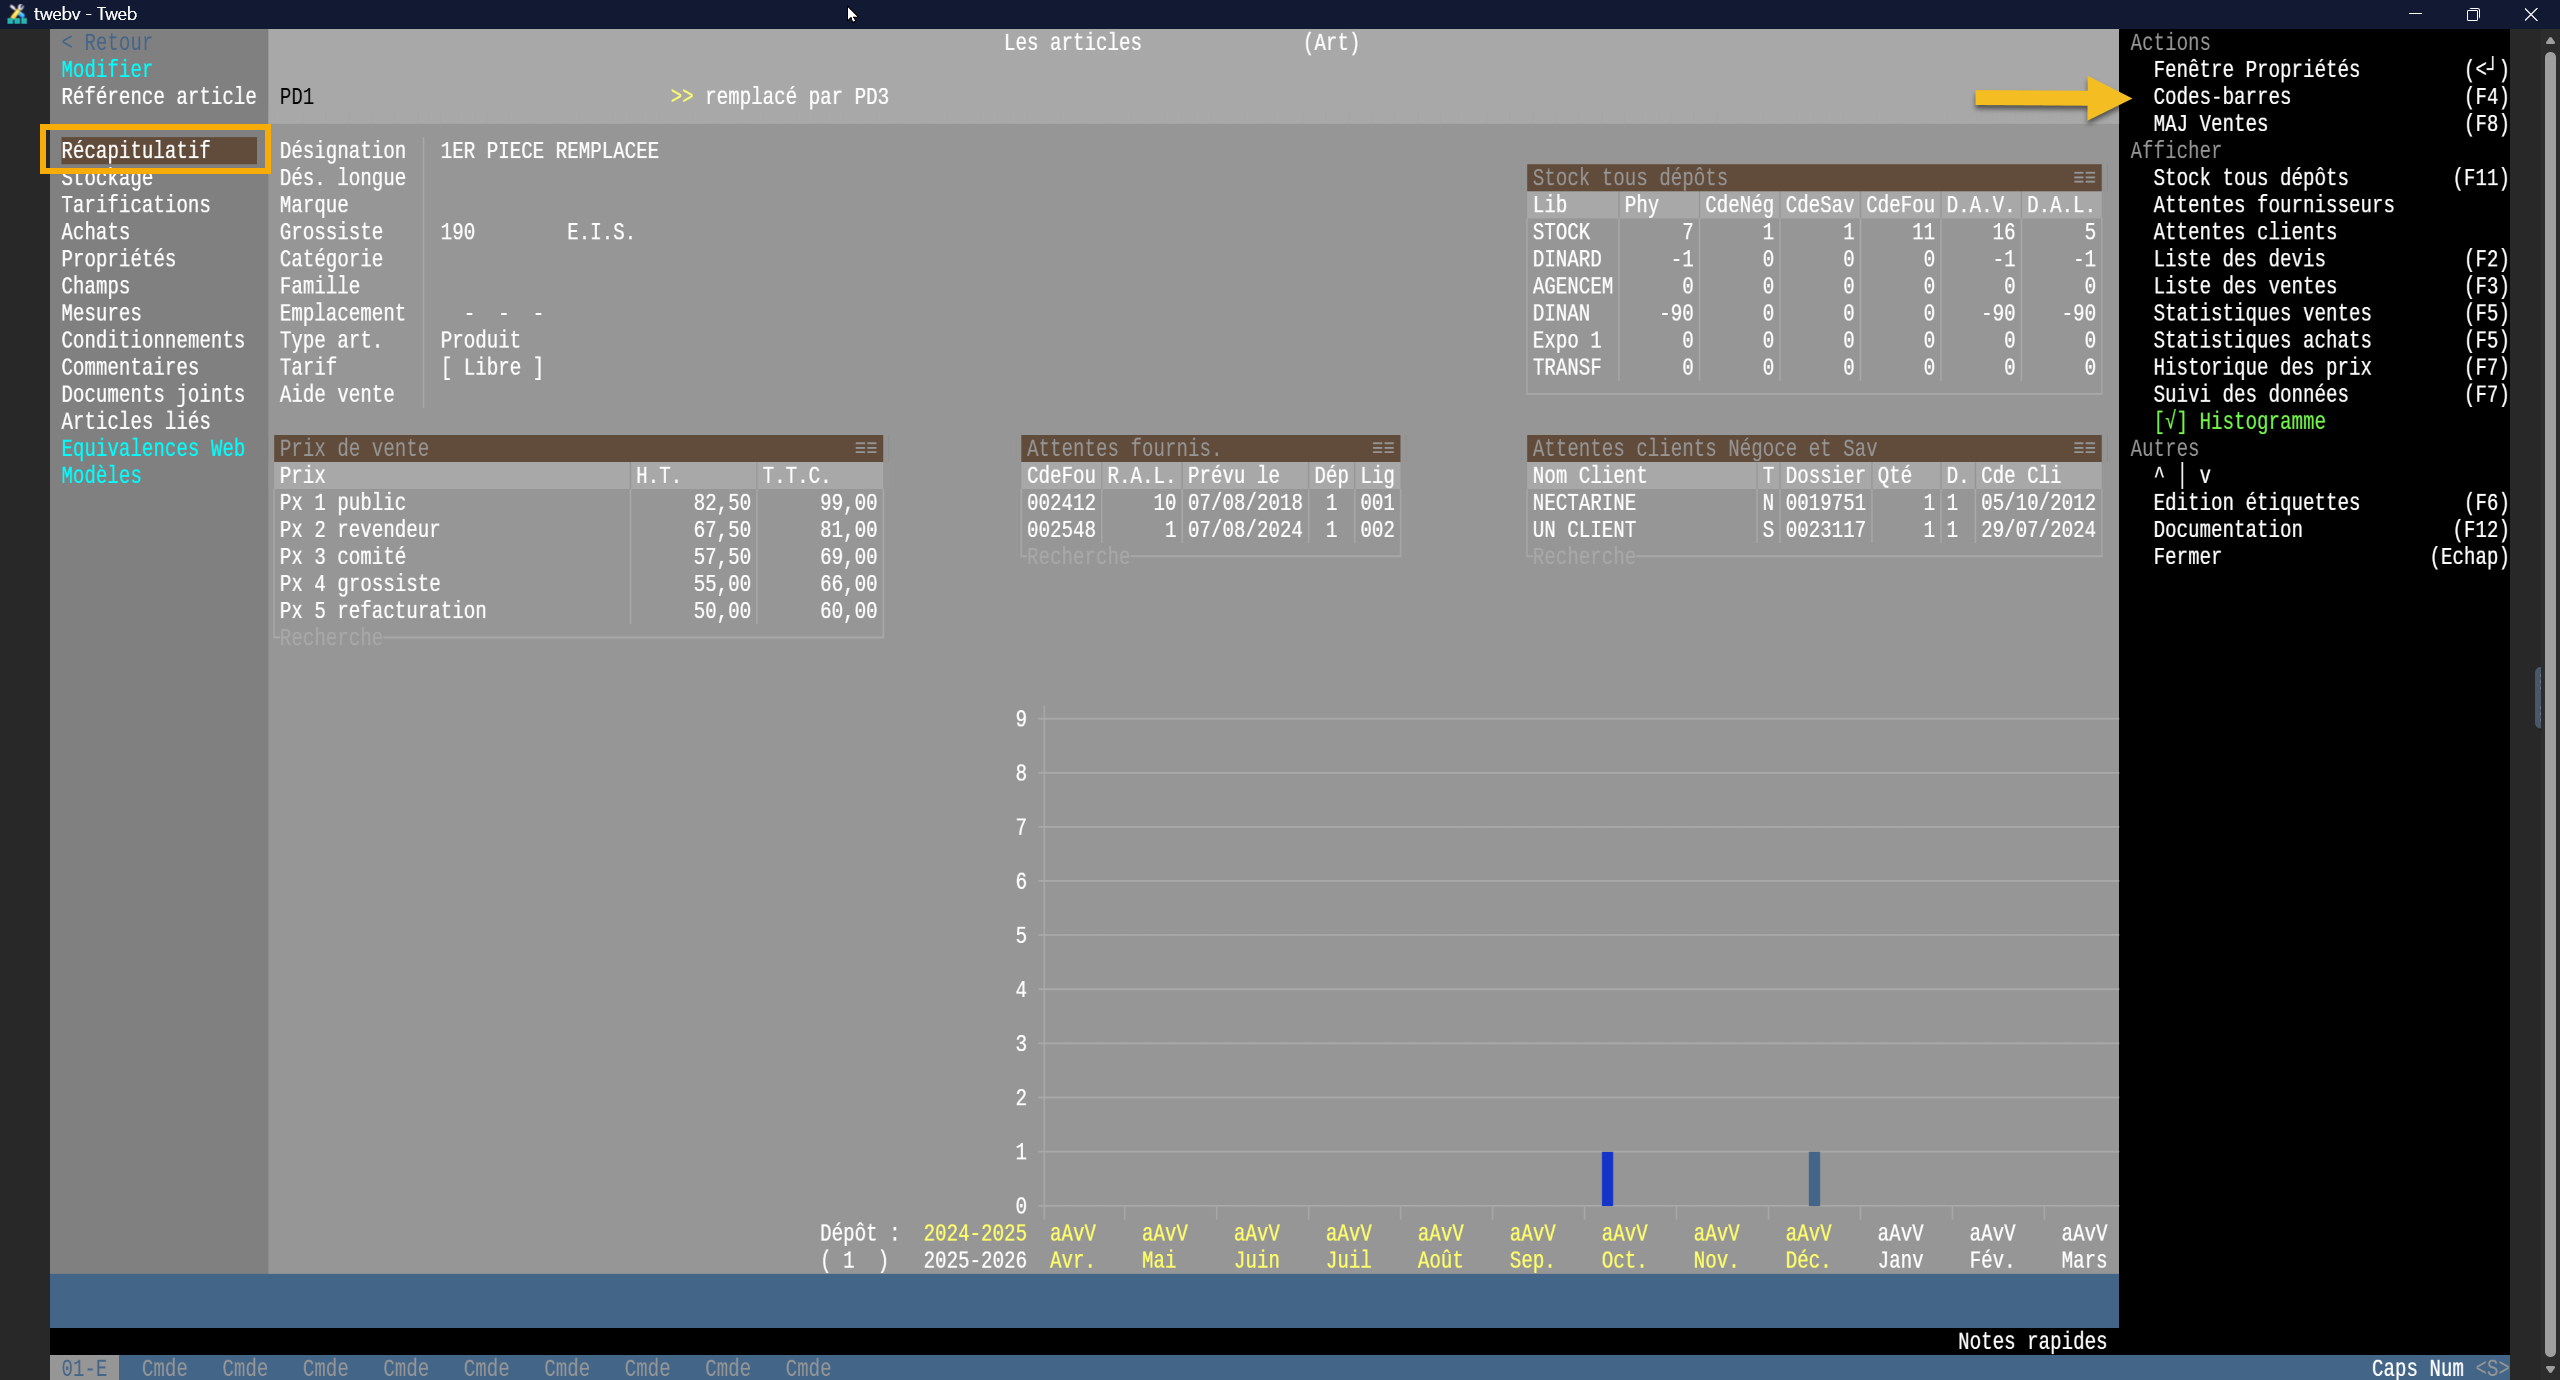2560x1380 pixels.
Task: Open Prix de vente panel menu icon
Action: [865, 448]
